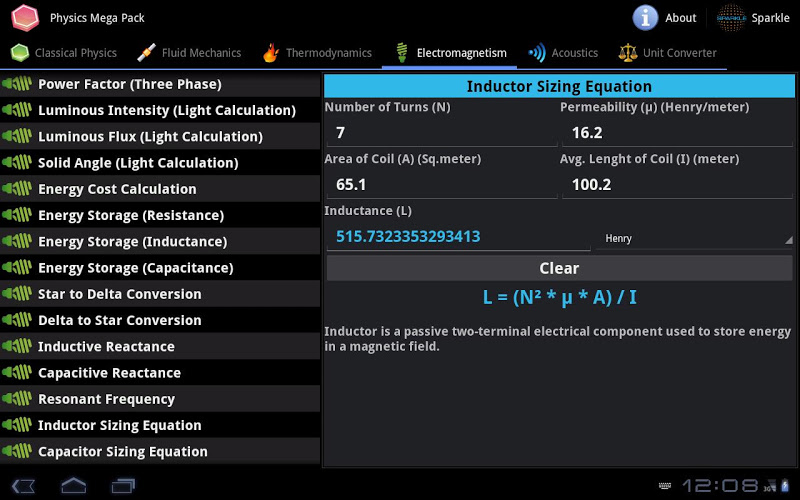
Task: Switch to the Fluid Mechanics tab
Action: 189,53
